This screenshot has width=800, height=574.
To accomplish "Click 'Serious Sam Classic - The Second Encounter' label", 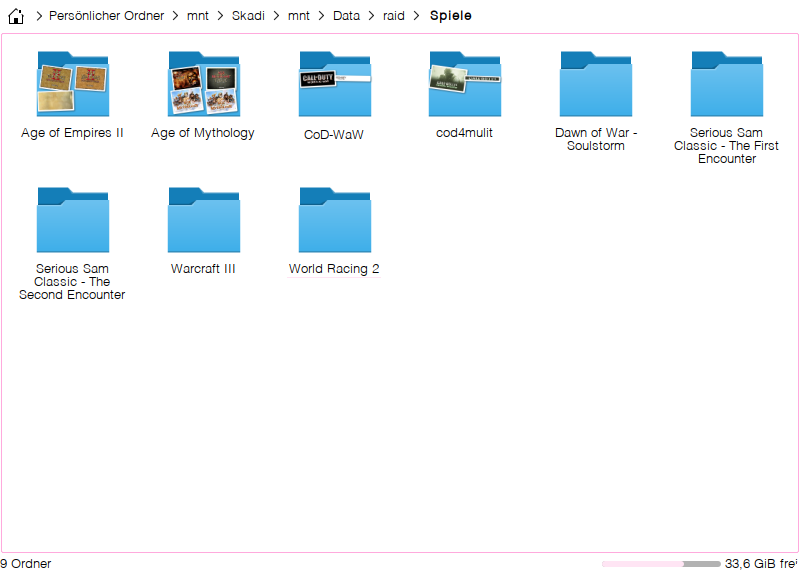I will (72, 282).
